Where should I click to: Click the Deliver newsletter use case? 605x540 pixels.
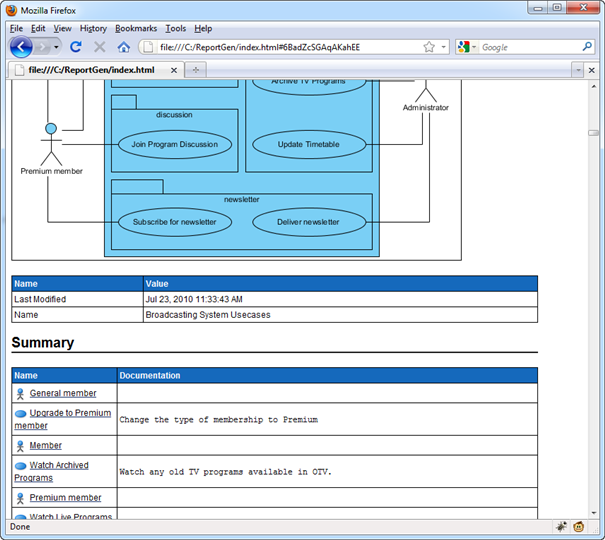[x=309, y=222]
